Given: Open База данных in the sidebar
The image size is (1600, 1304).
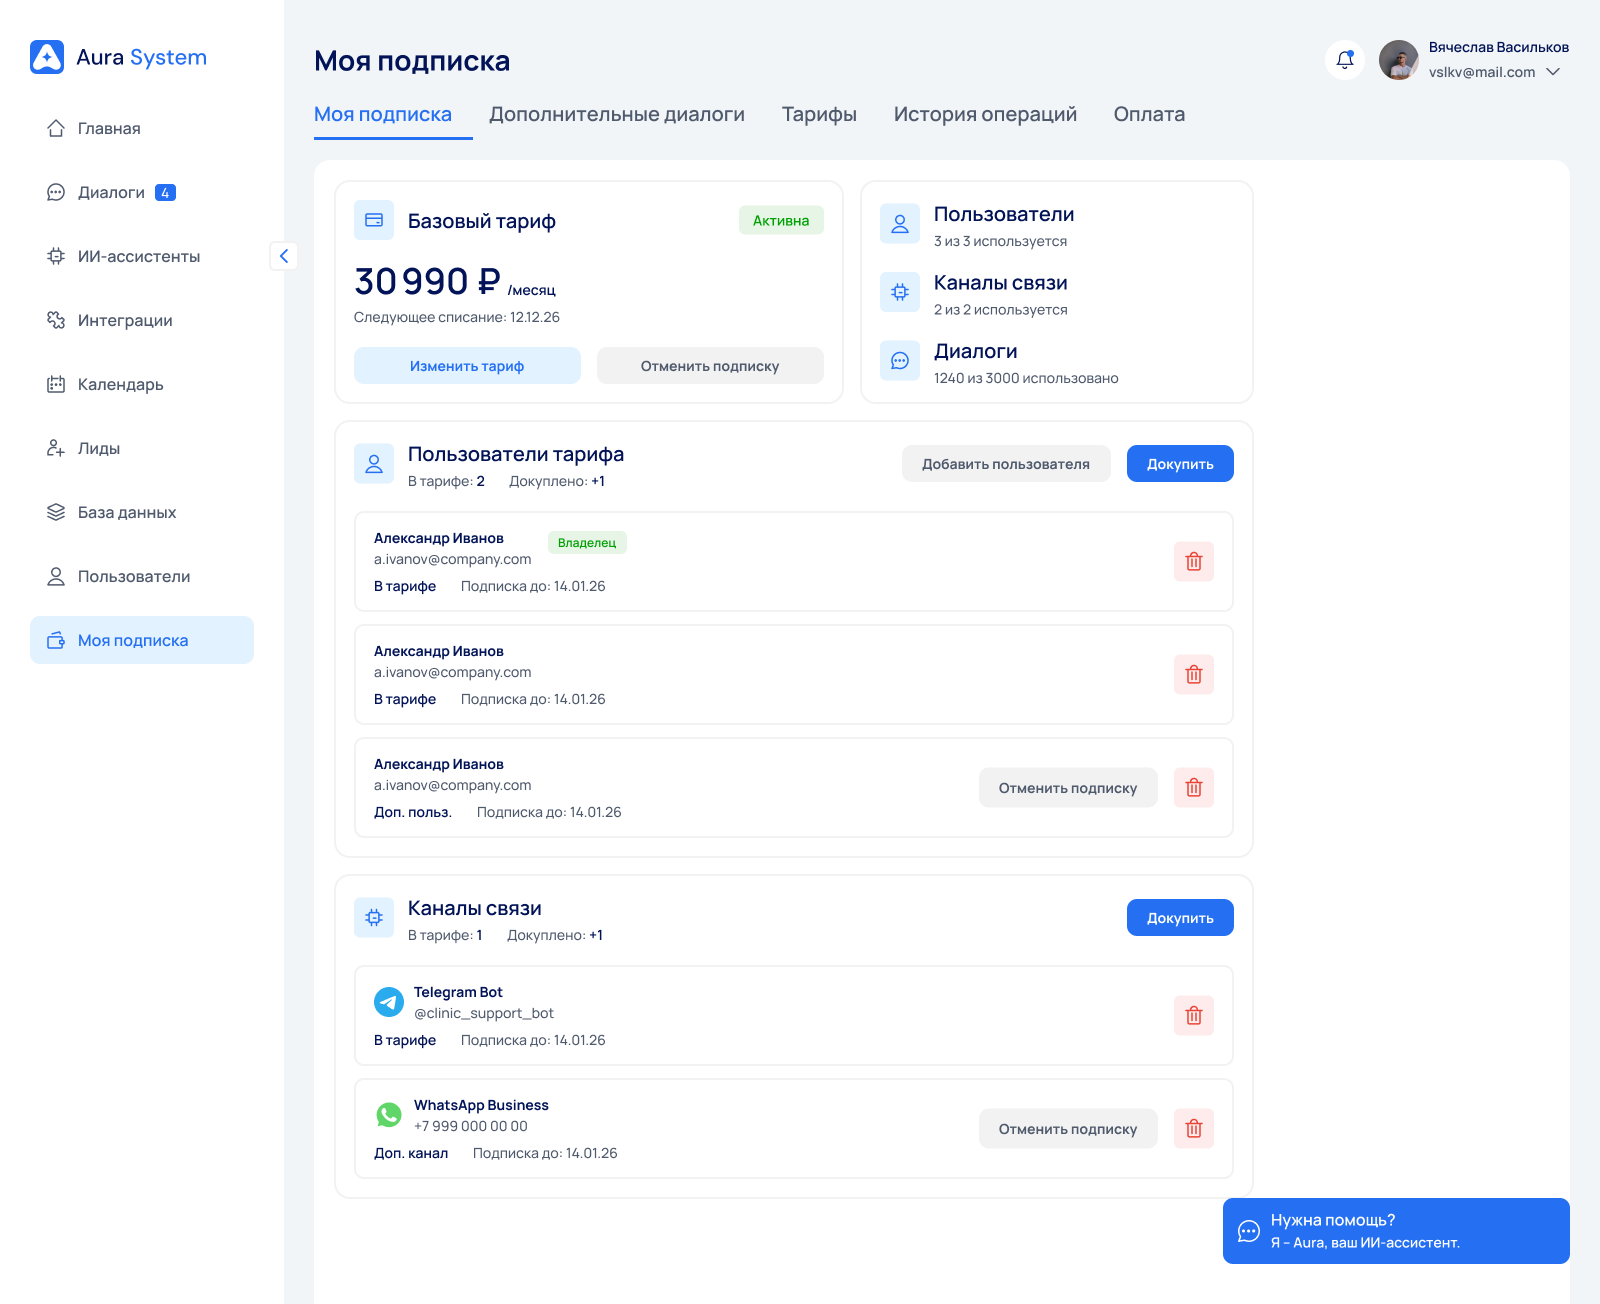Looking at the screenshot, I should [126, 513].
